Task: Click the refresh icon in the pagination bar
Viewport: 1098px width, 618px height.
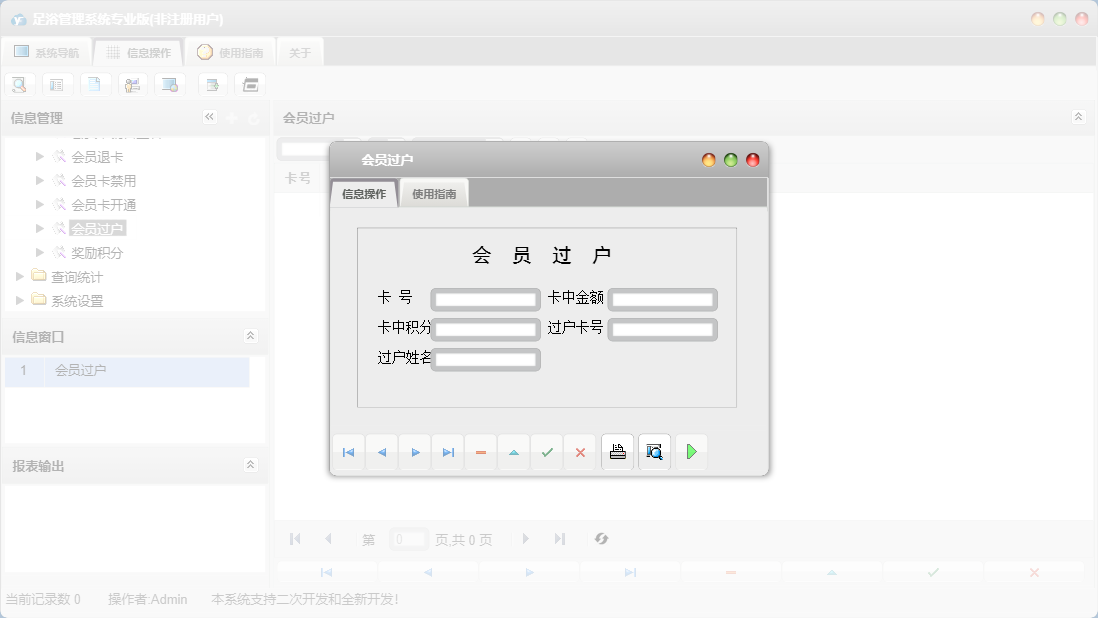Action: pyautogui.click(x=601, y=539)
